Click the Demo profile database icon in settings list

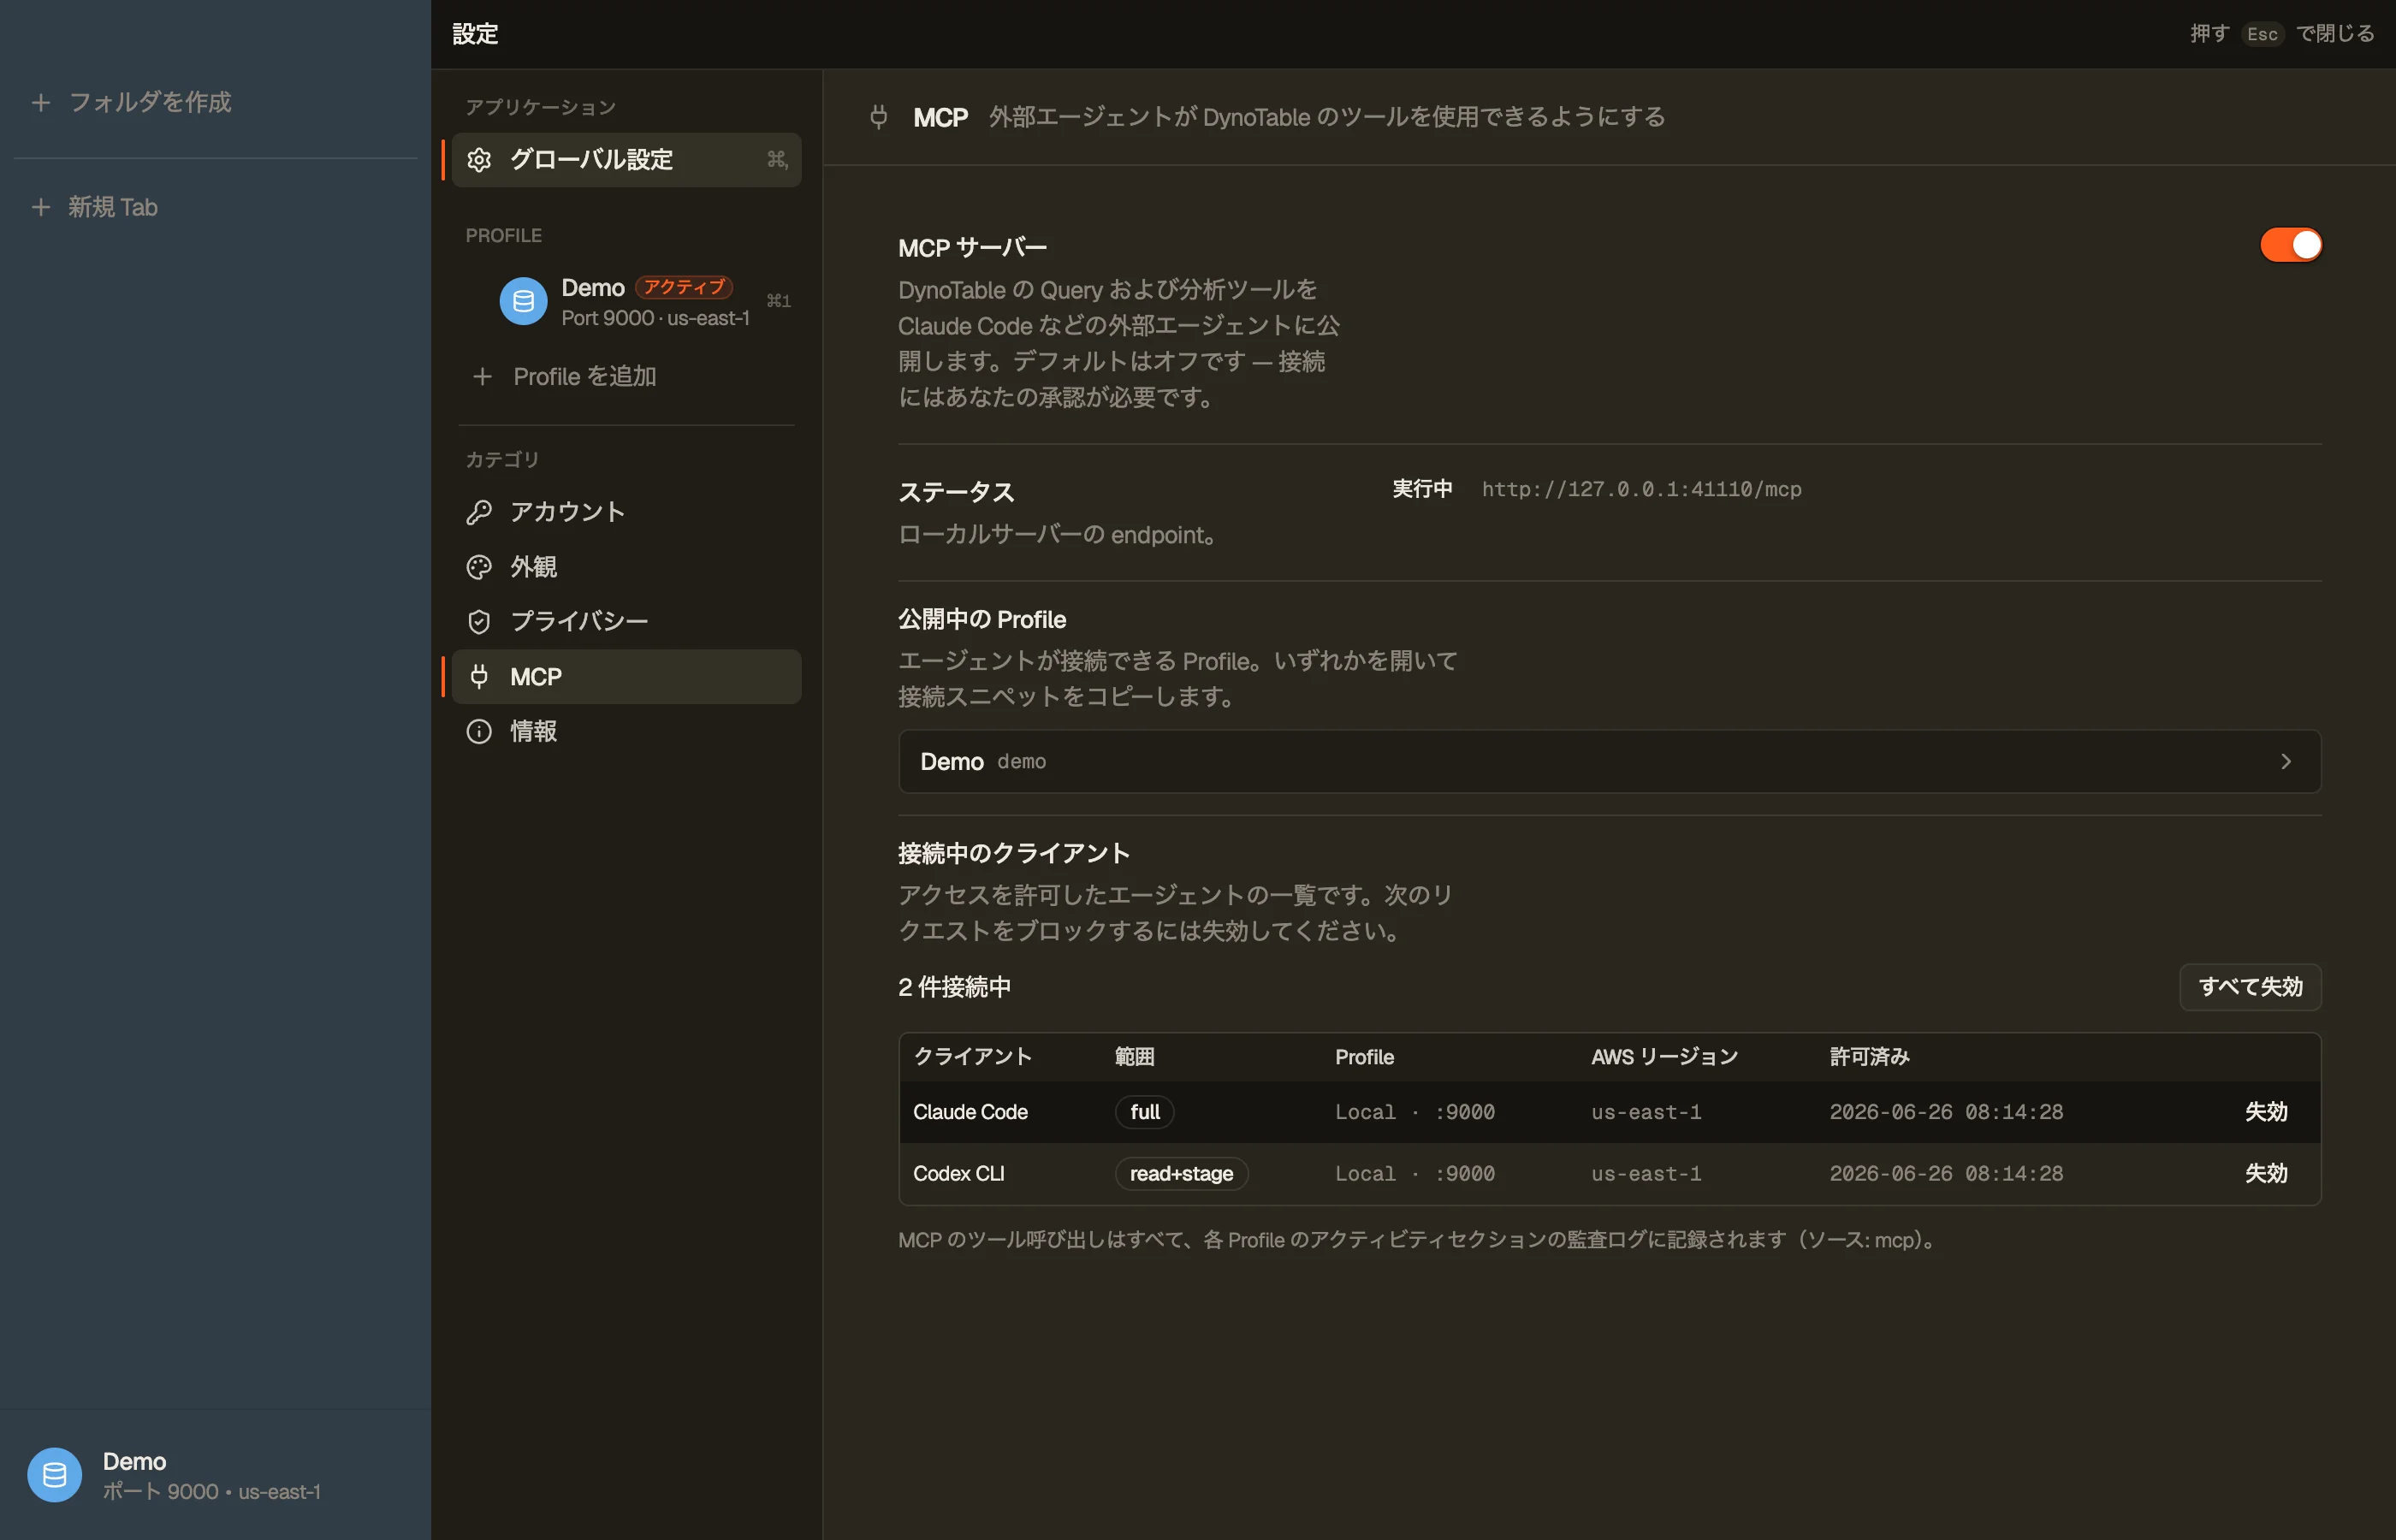(x=523, y=301)
